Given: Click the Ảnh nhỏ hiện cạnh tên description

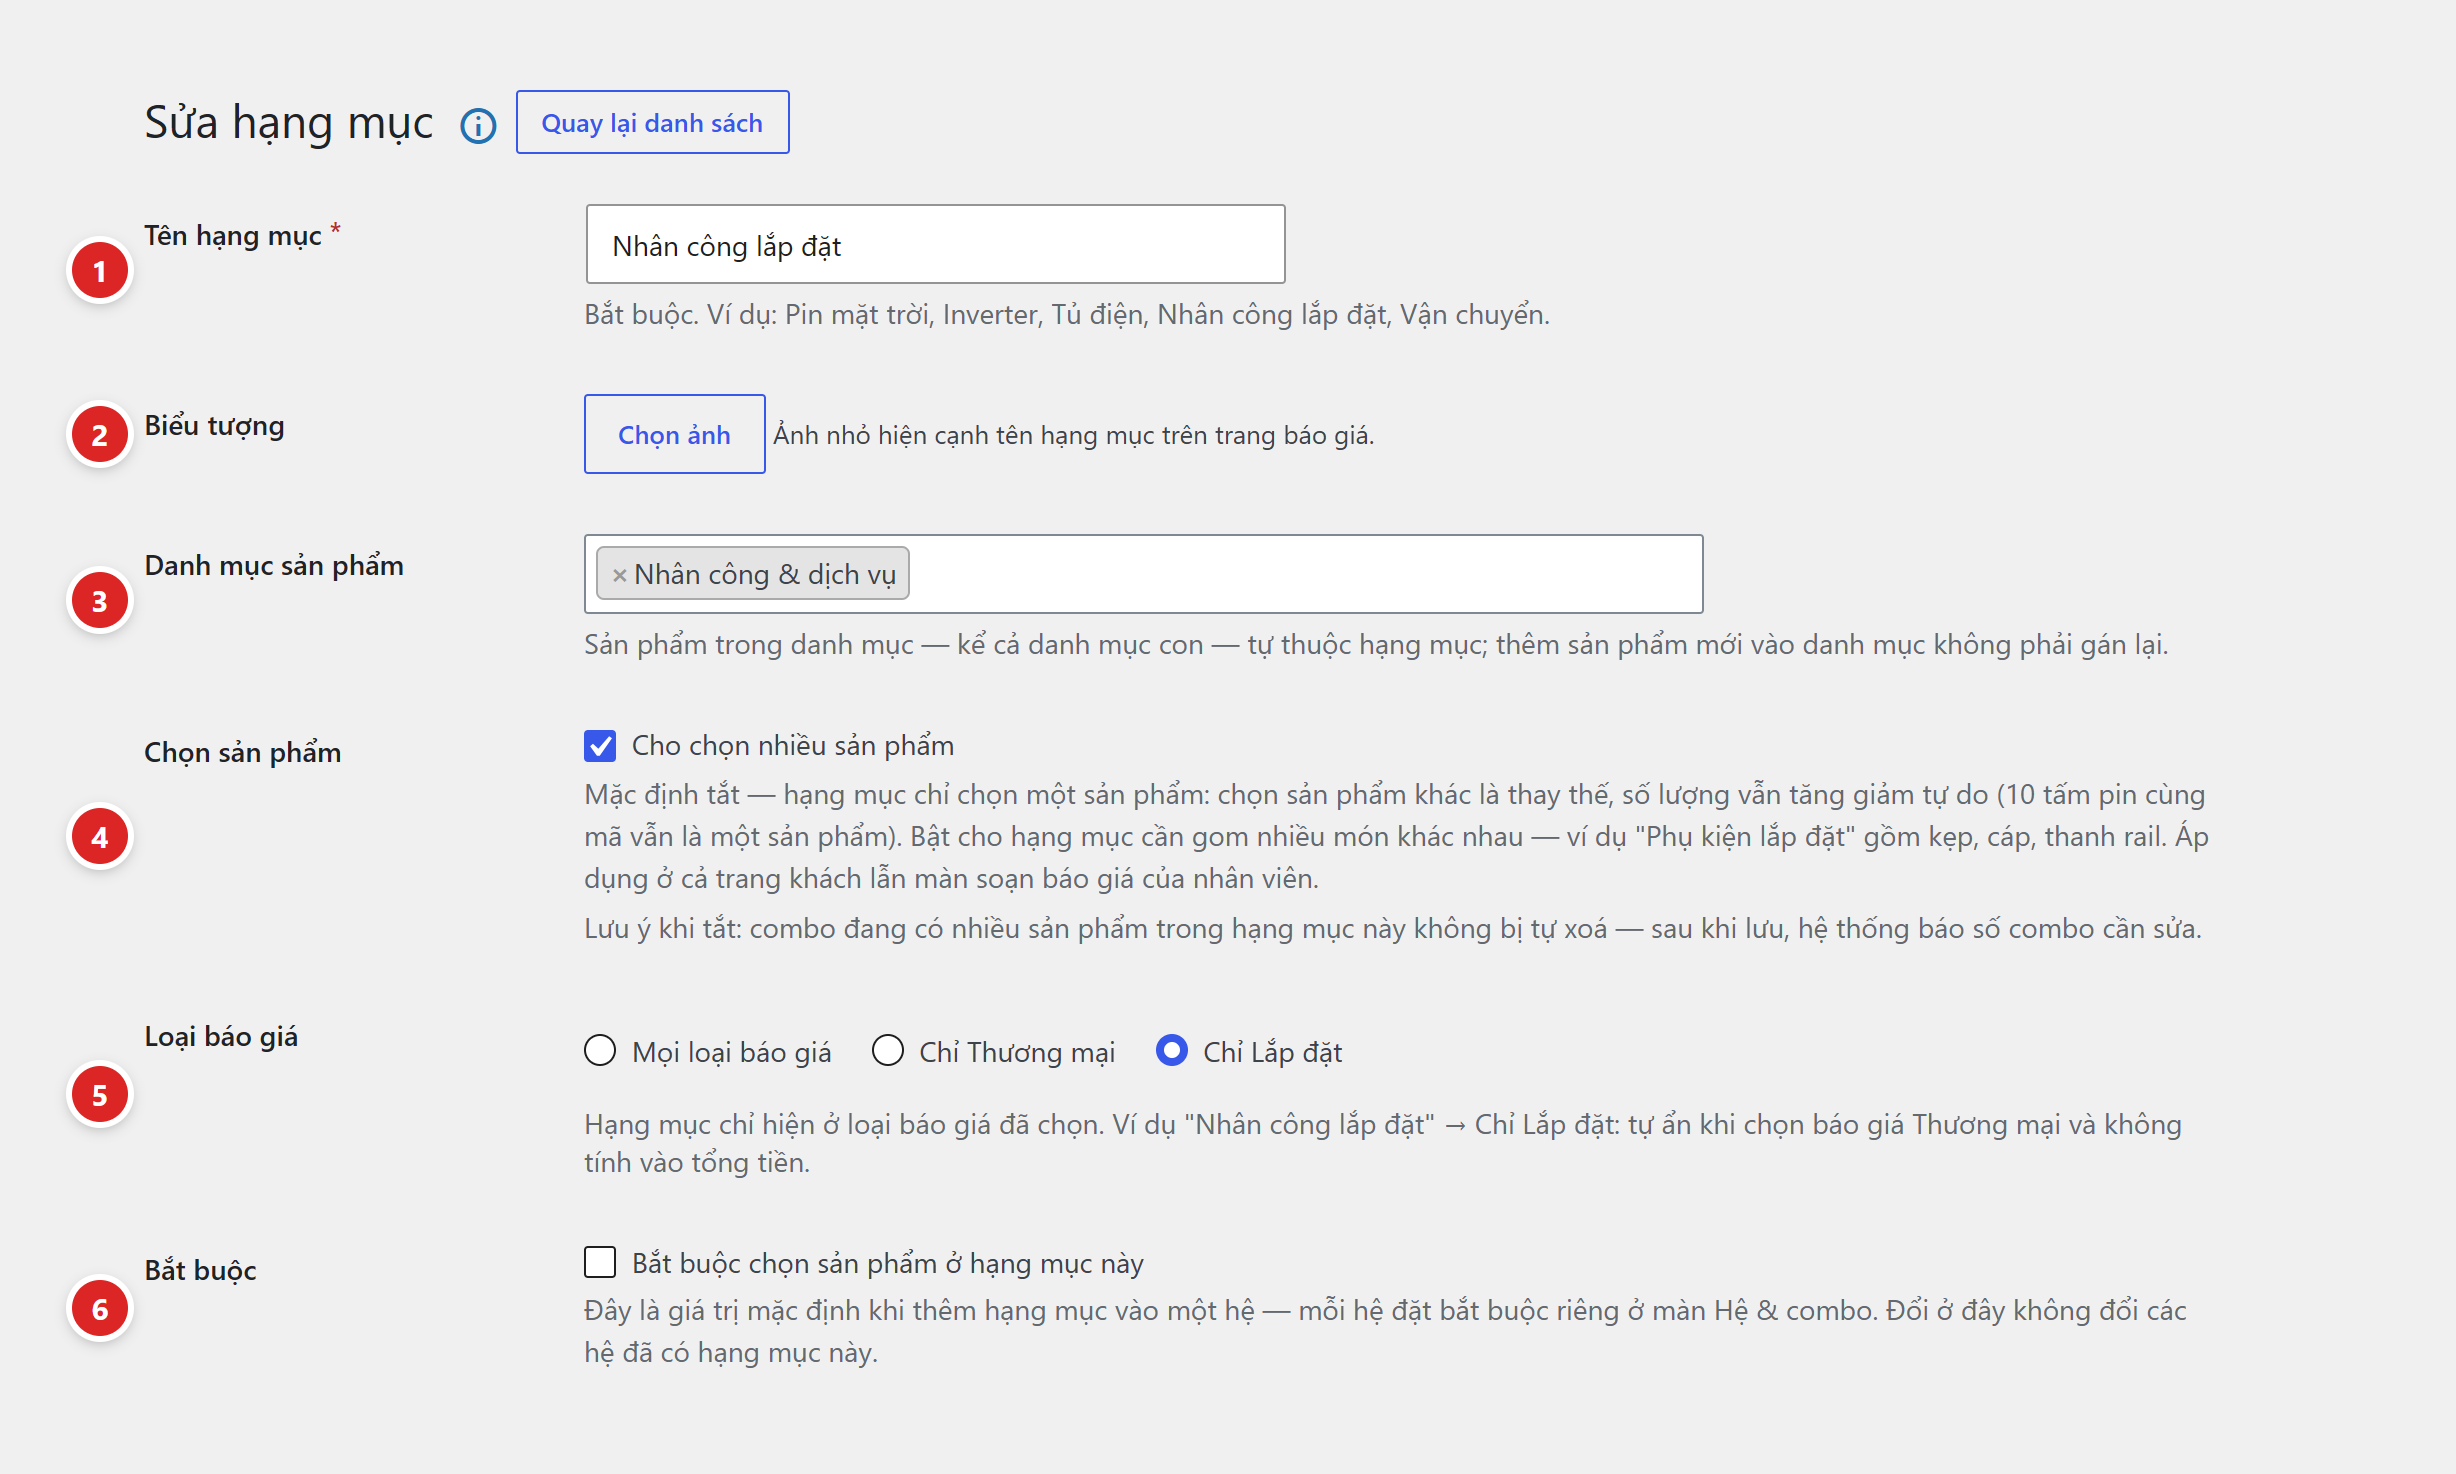Looking at the screenshot, I should (1073, 435).
